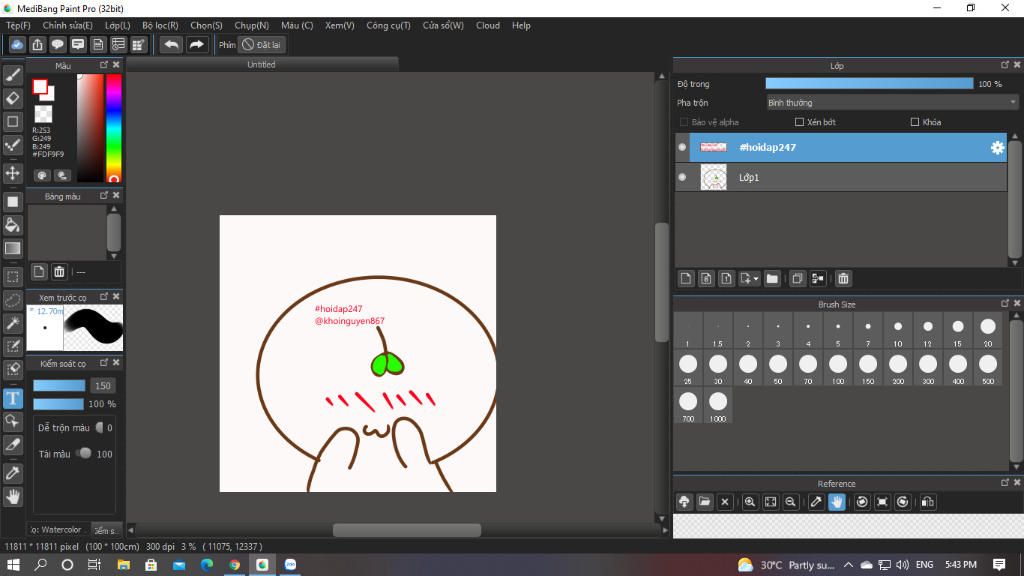The height and width of the screenshot is (576, 1024).
Task: Adjust Độ trong opacity slider
Action: point(869,84)
